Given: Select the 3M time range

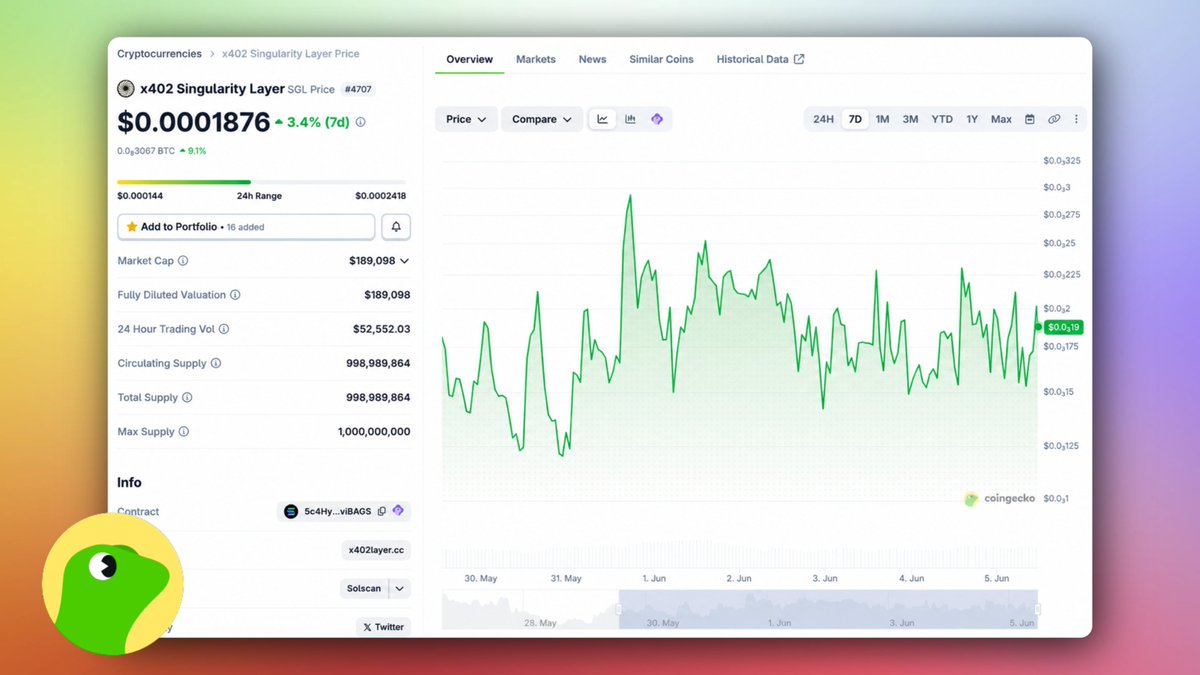Looking at the screenshot, I should (910, 119).
